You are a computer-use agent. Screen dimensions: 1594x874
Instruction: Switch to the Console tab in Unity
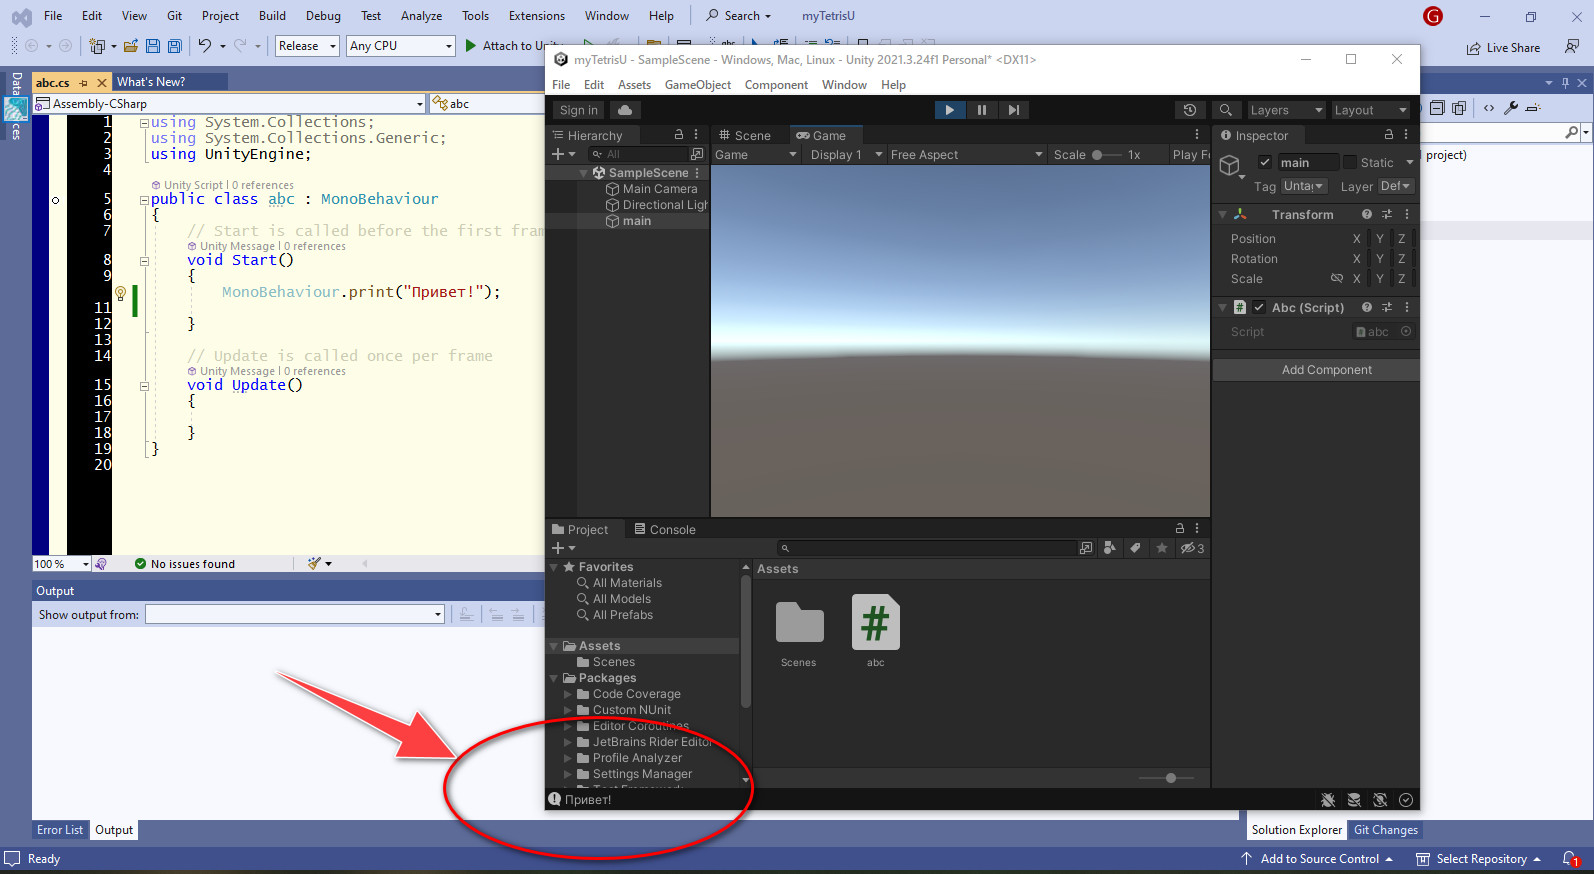pyautogui.click(x=665, y=529)
